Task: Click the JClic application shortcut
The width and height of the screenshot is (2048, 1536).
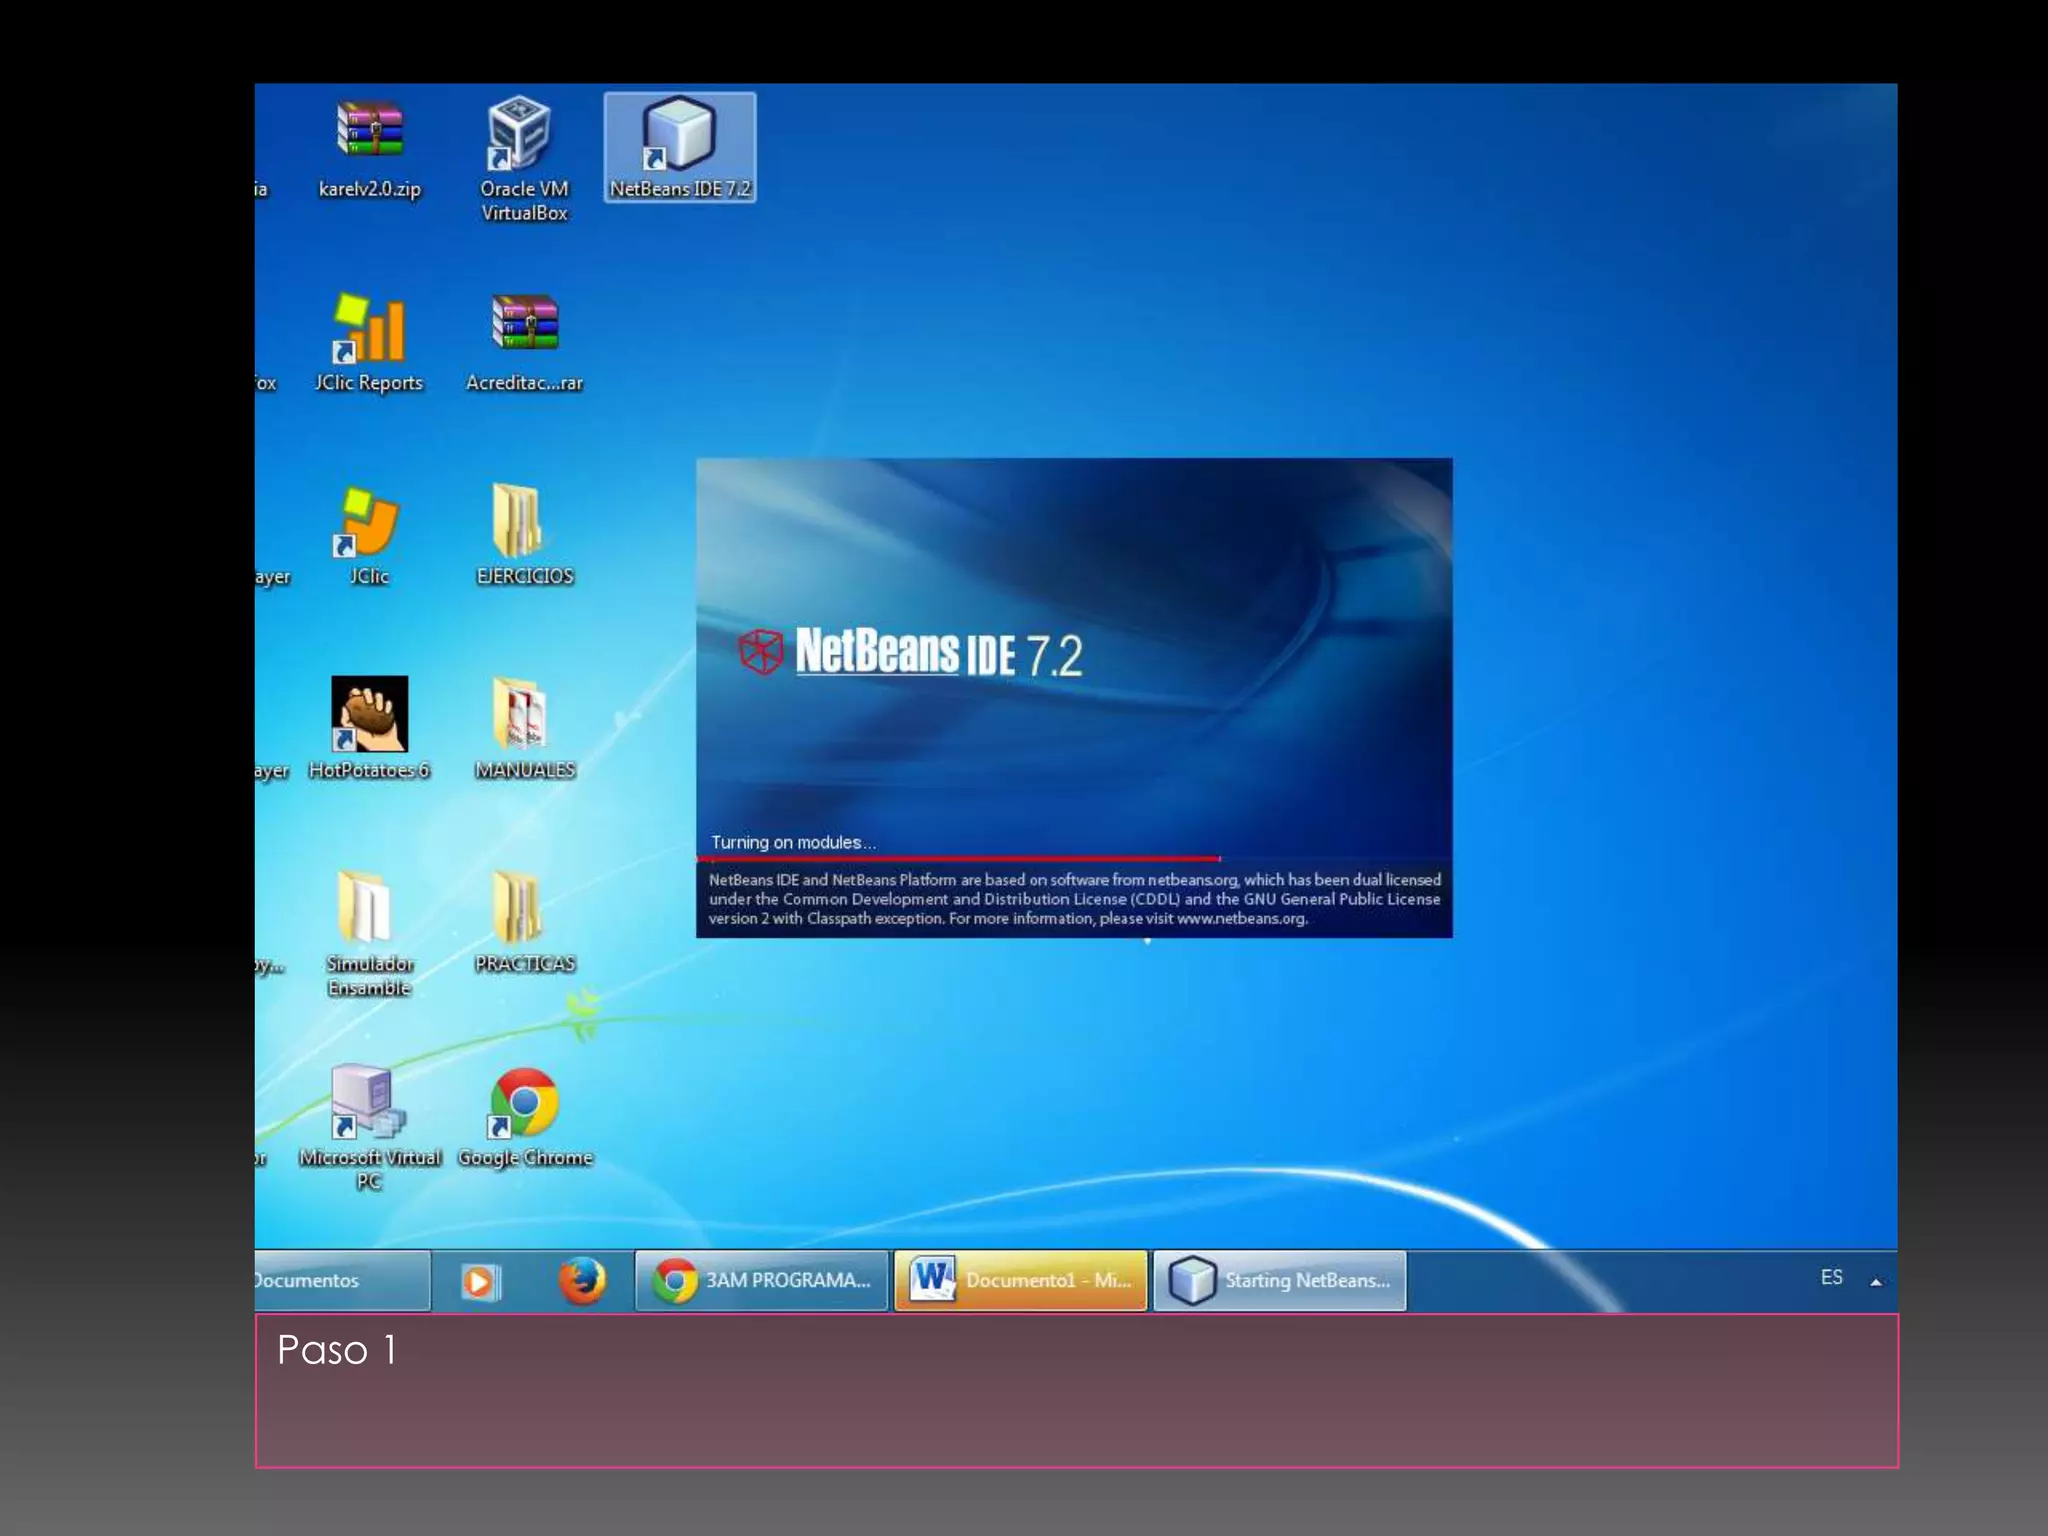Action: tap(369, 523)
